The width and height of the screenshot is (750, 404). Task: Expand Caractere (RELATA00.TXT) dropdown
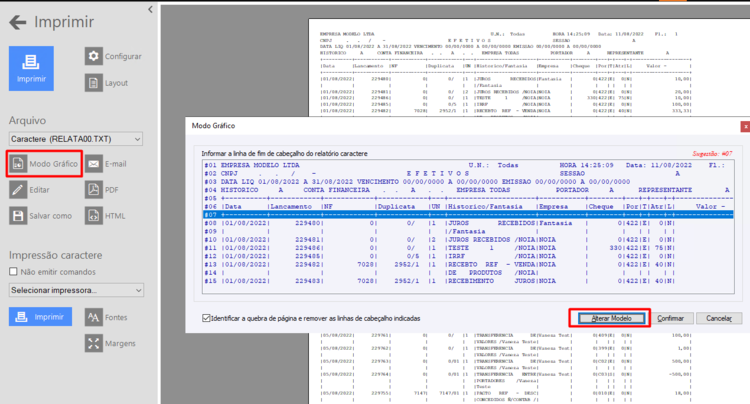coord(76,139)
